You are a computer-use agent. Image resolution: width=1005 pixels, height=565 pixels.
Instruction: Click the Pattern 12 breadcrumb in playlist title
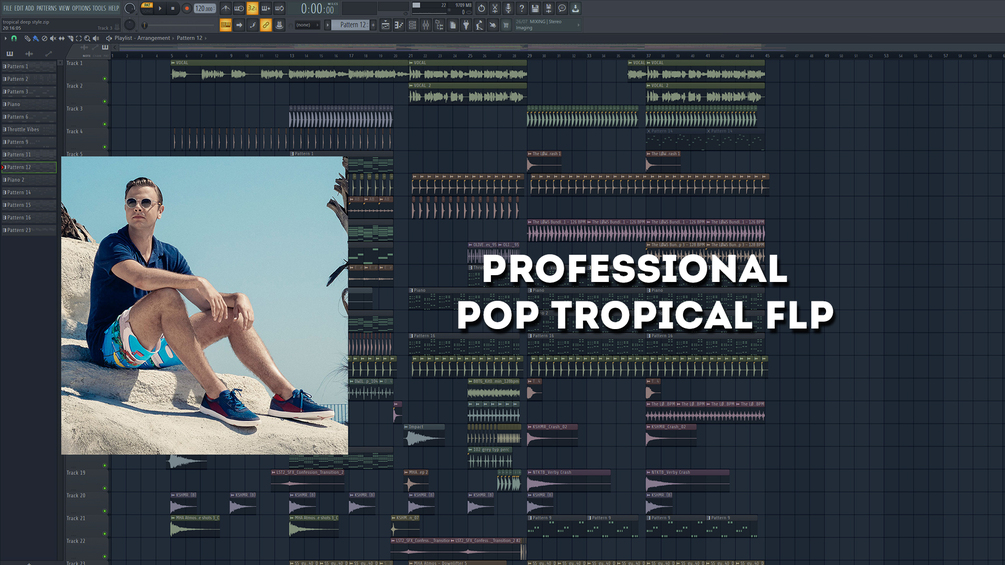pyautogui.click(x=190, y=38)
